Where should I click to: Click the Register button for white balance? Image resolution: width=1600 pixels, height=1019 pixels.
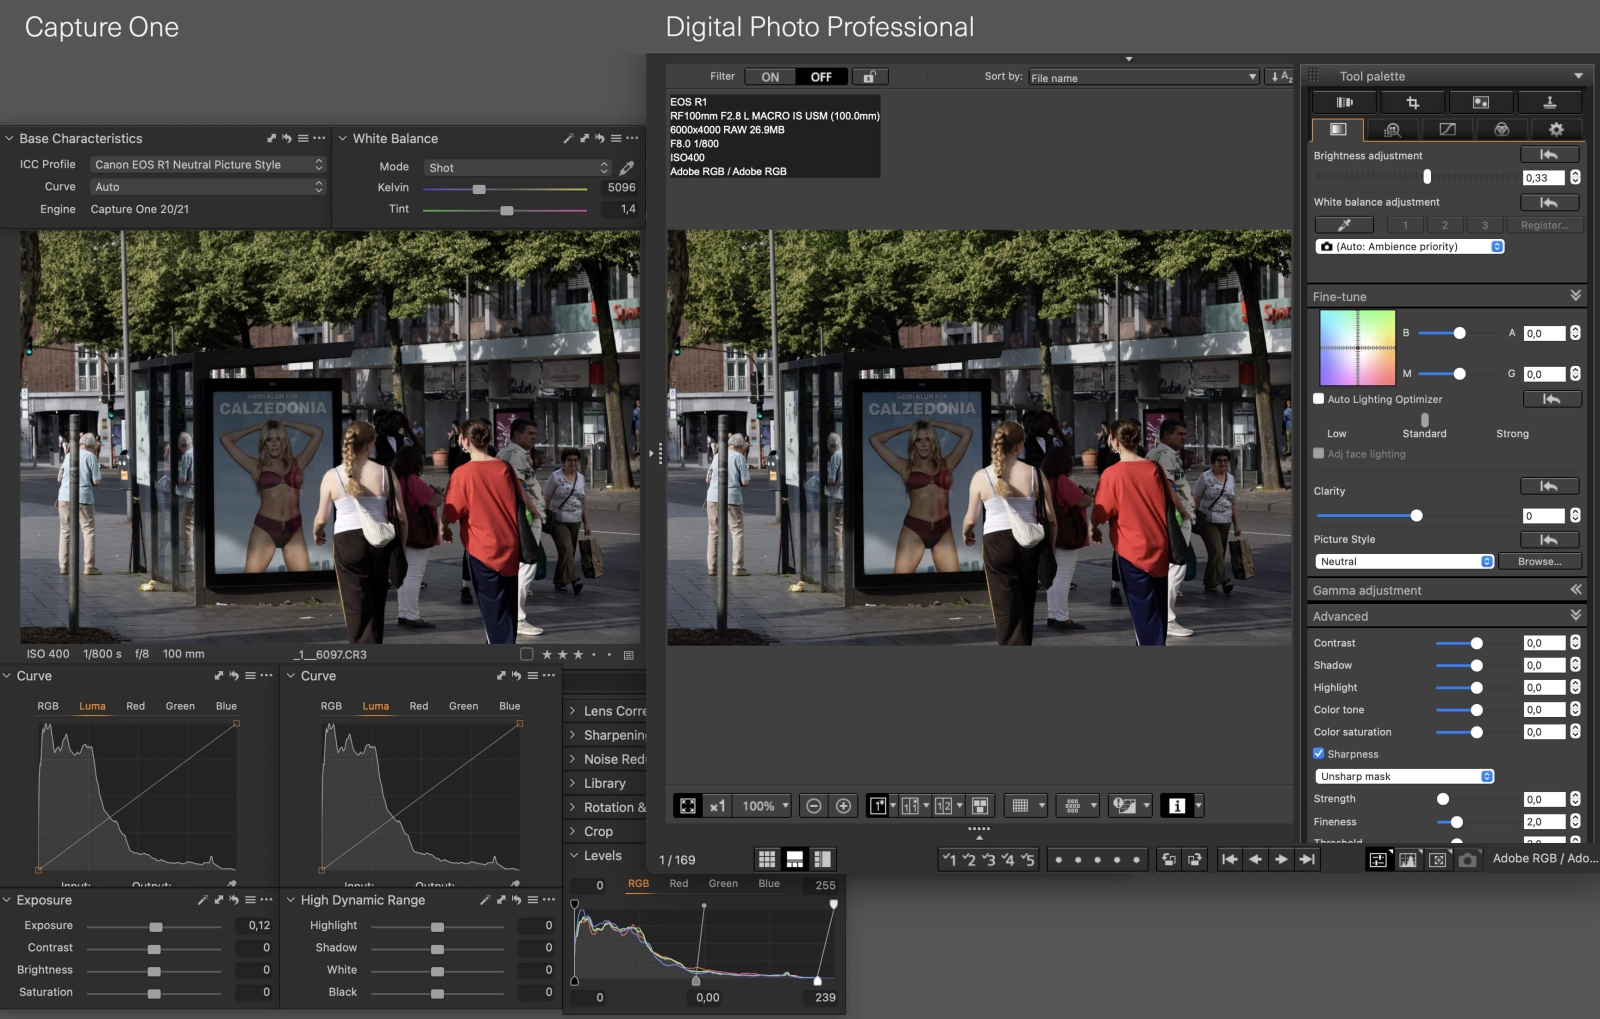click(1545, 224)
